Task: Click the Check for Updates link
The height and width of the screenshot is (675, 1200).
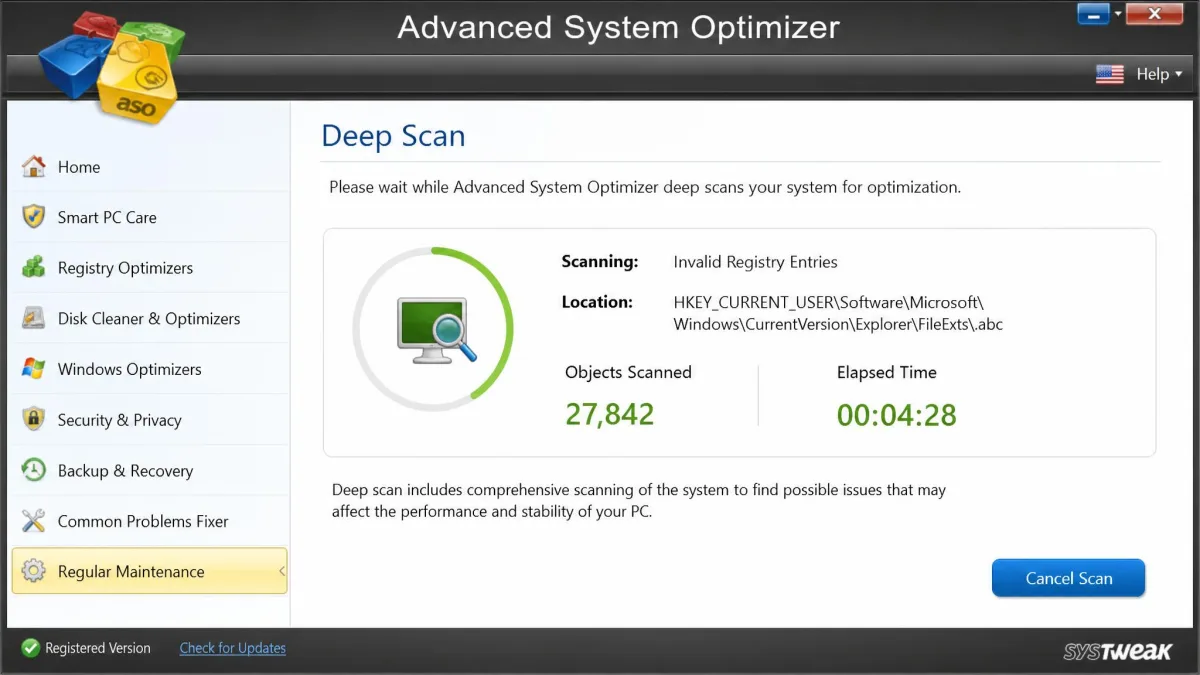Action: coord(232,648)
